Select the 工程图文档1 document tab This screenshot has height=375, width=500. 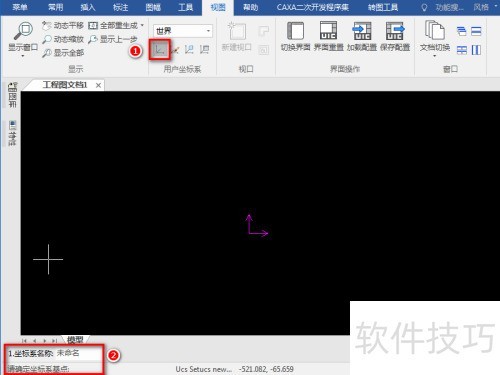click(x=65, y=85)
